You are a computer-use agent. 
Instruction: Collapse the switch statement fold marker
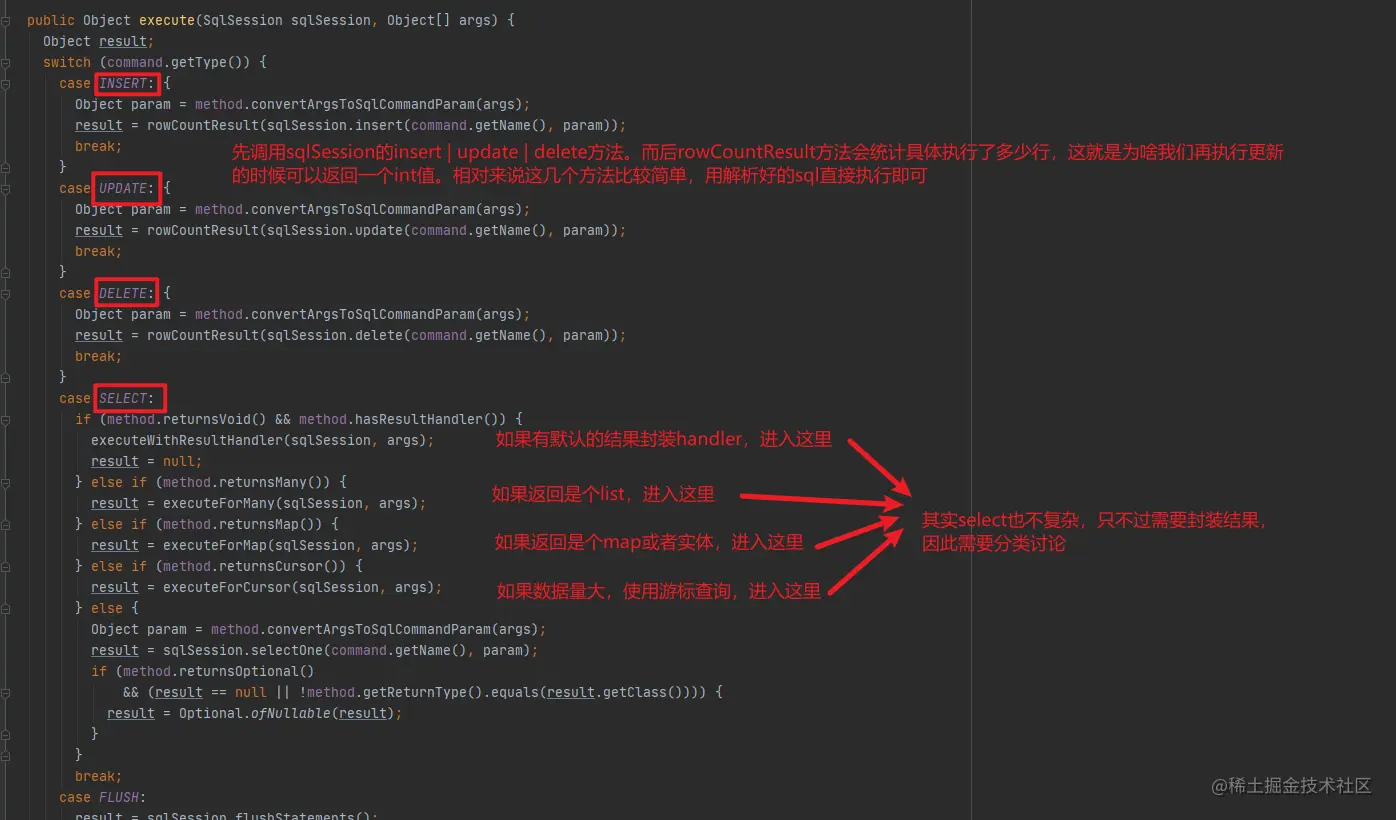(x=5, y=62)
